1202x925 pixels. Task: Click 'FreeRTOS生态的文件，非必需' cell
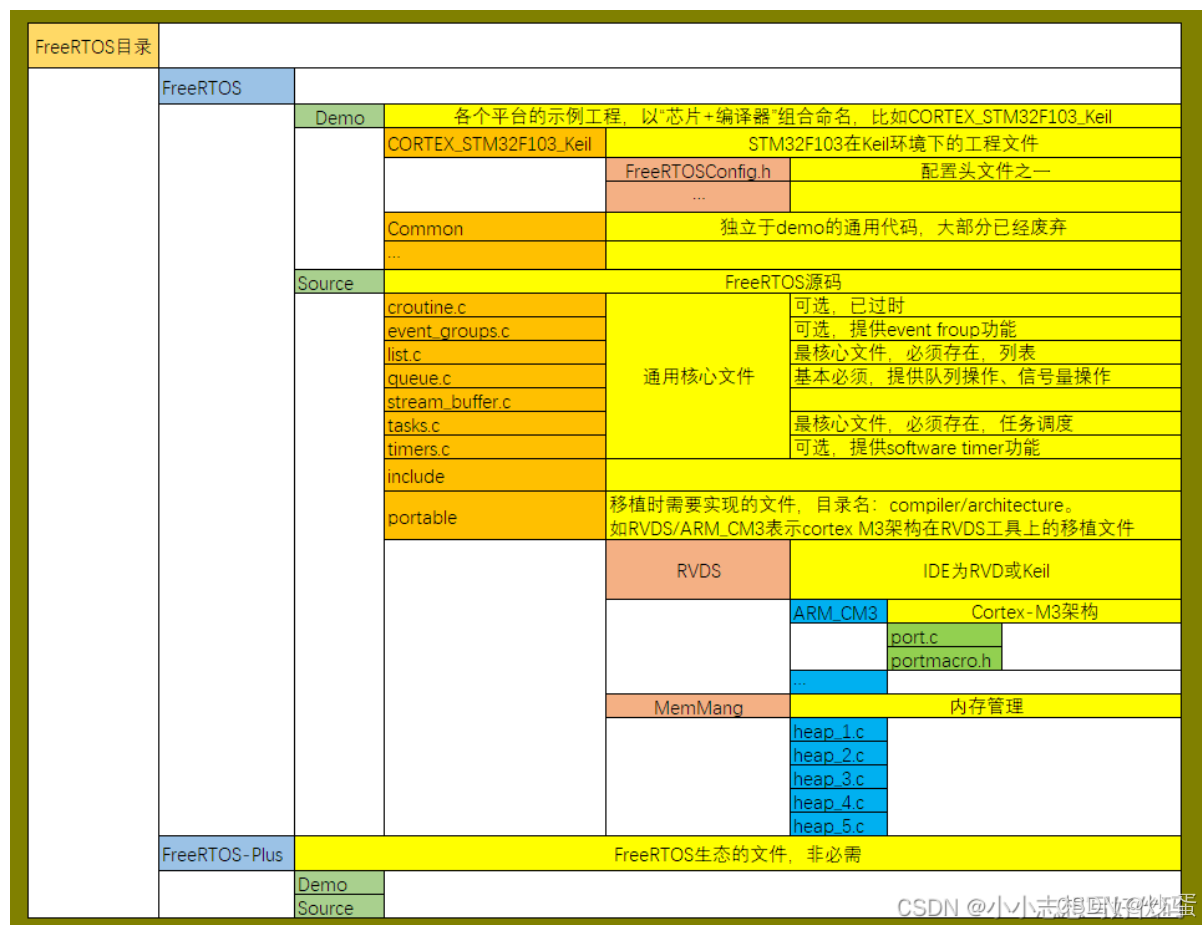738,854
